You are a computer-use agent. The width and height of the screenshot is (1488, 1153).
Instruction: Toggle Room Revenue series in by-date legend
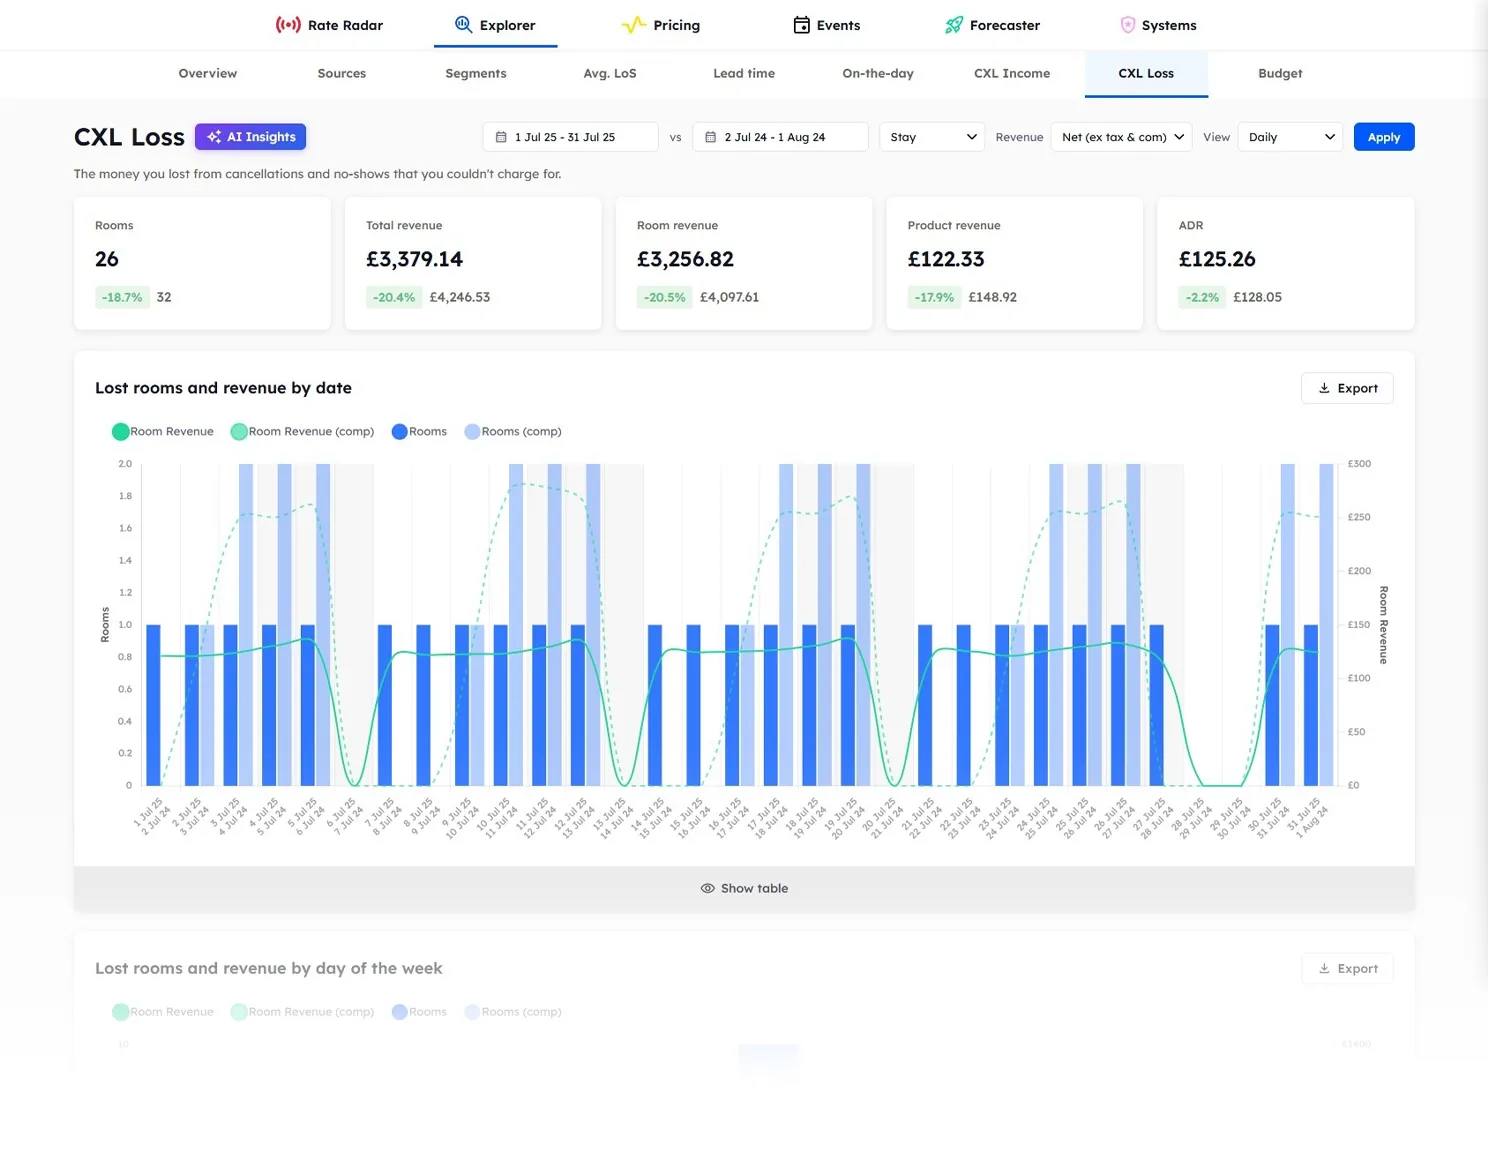pos(163,431)
